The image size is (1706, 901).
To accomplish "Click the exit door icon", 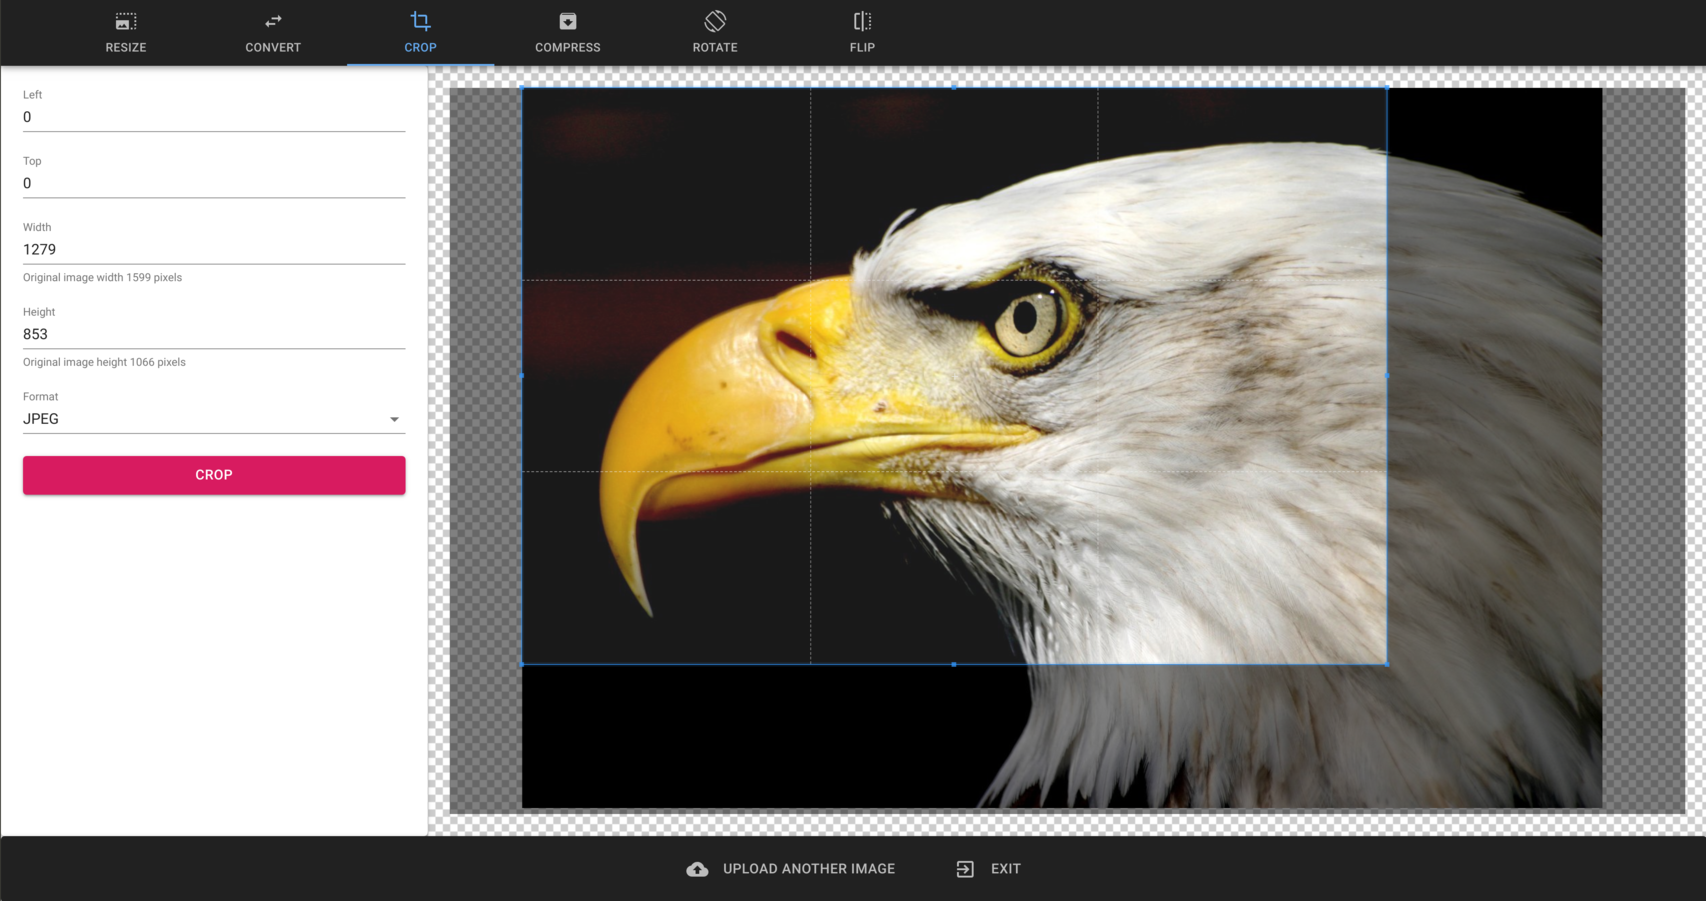I will [x=965, y=869].
